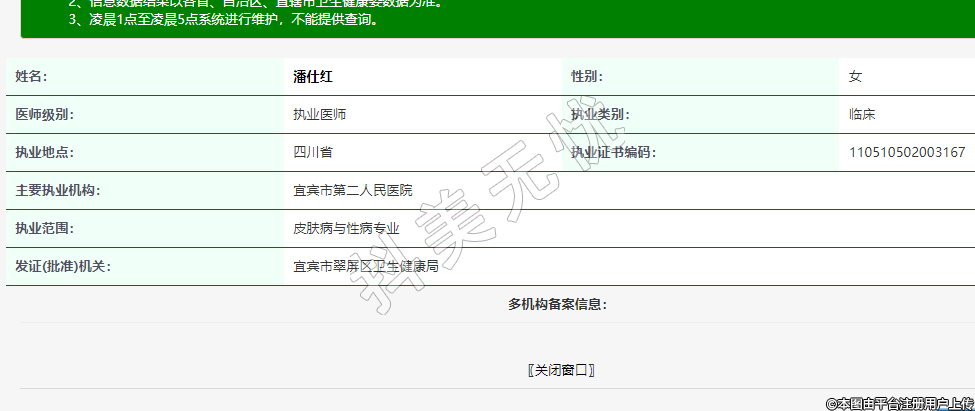Click the 性别 field label
Viewport: 975px width, 411px height.
coord(587,76)
